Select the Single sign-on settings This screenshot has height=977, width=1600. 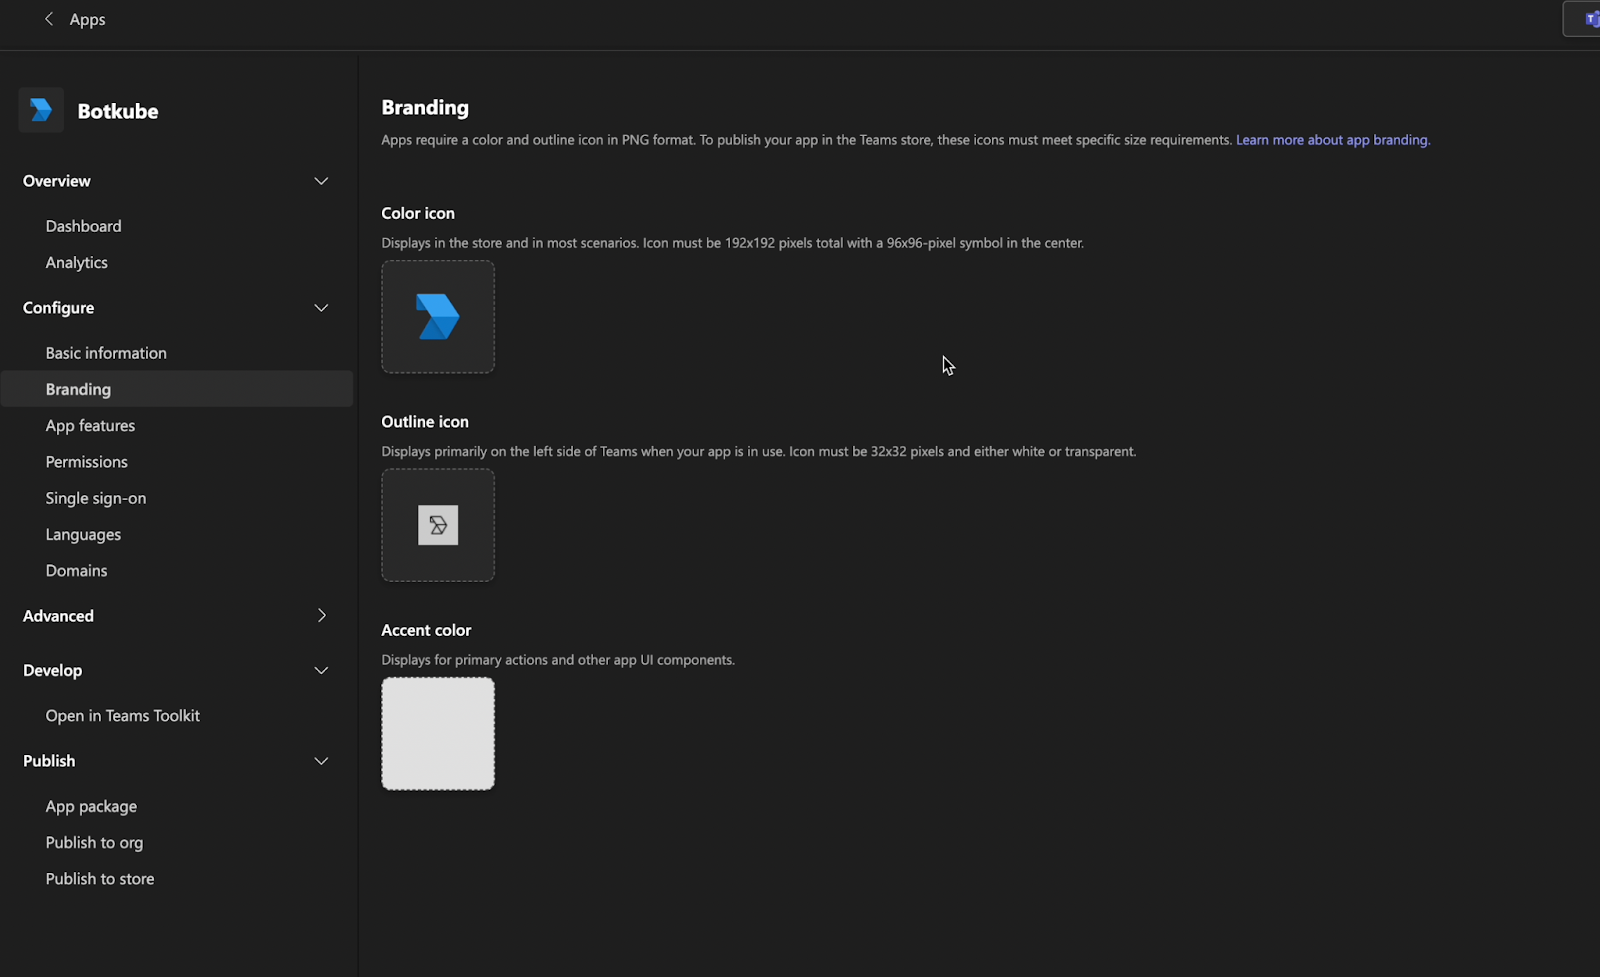coord(95,497)
